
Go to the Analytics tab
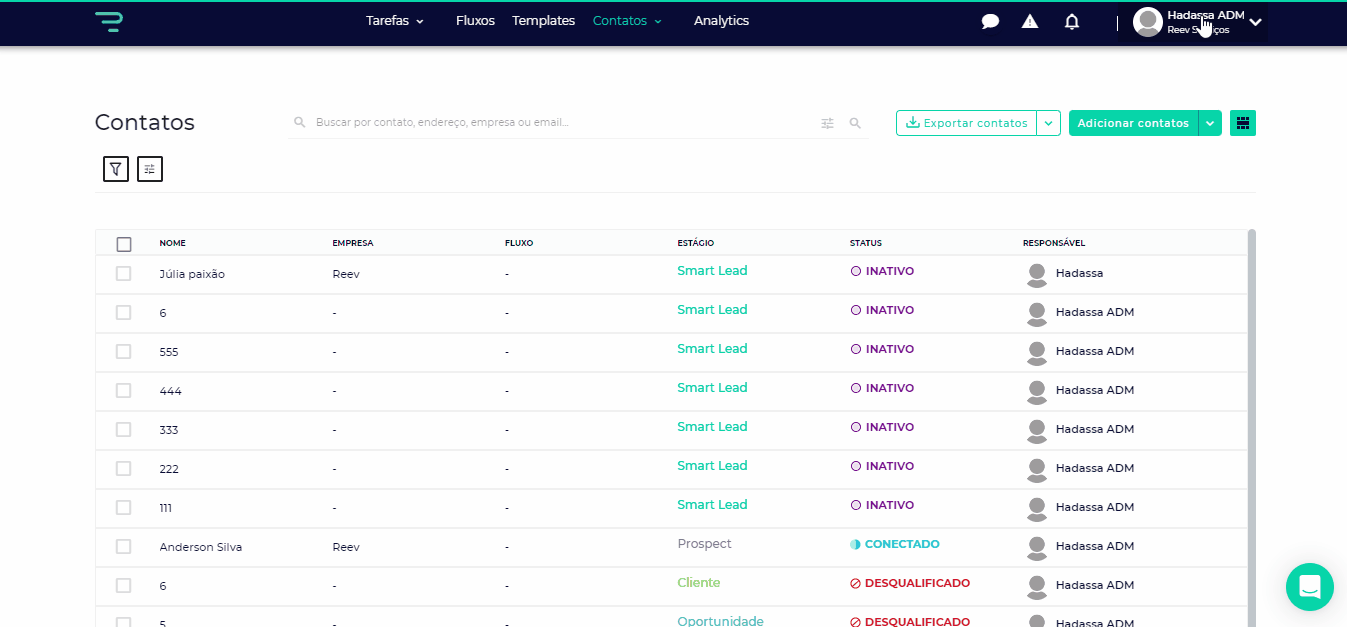[x=721, y=21]
